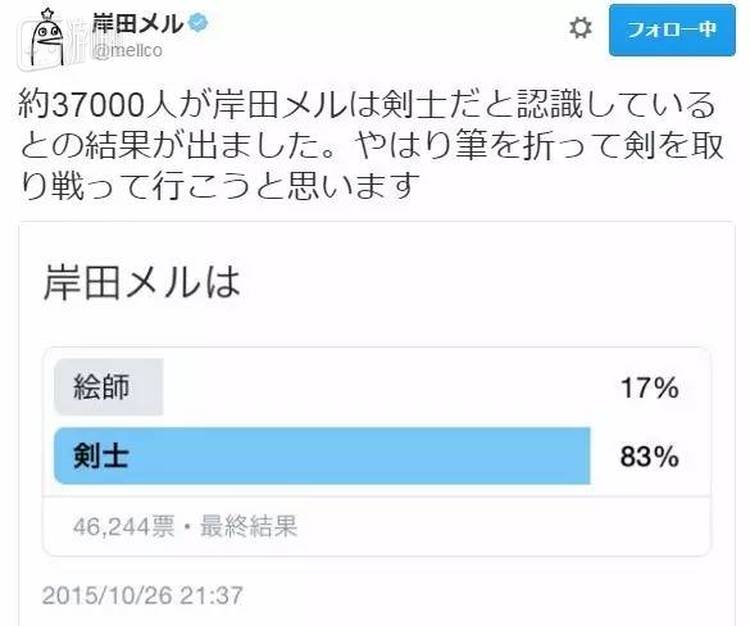Viewport: 750px width, 626px height.
Task: Click 岸田メル's profile avatar picture
Action: pos(43,38)
